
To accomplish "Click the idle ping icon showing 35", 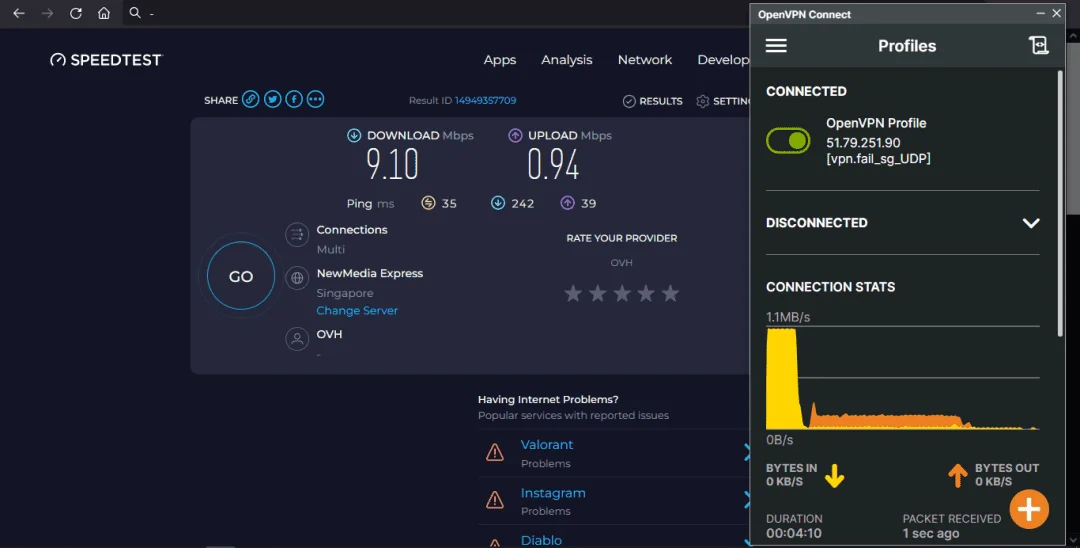I will pos(428,203).
